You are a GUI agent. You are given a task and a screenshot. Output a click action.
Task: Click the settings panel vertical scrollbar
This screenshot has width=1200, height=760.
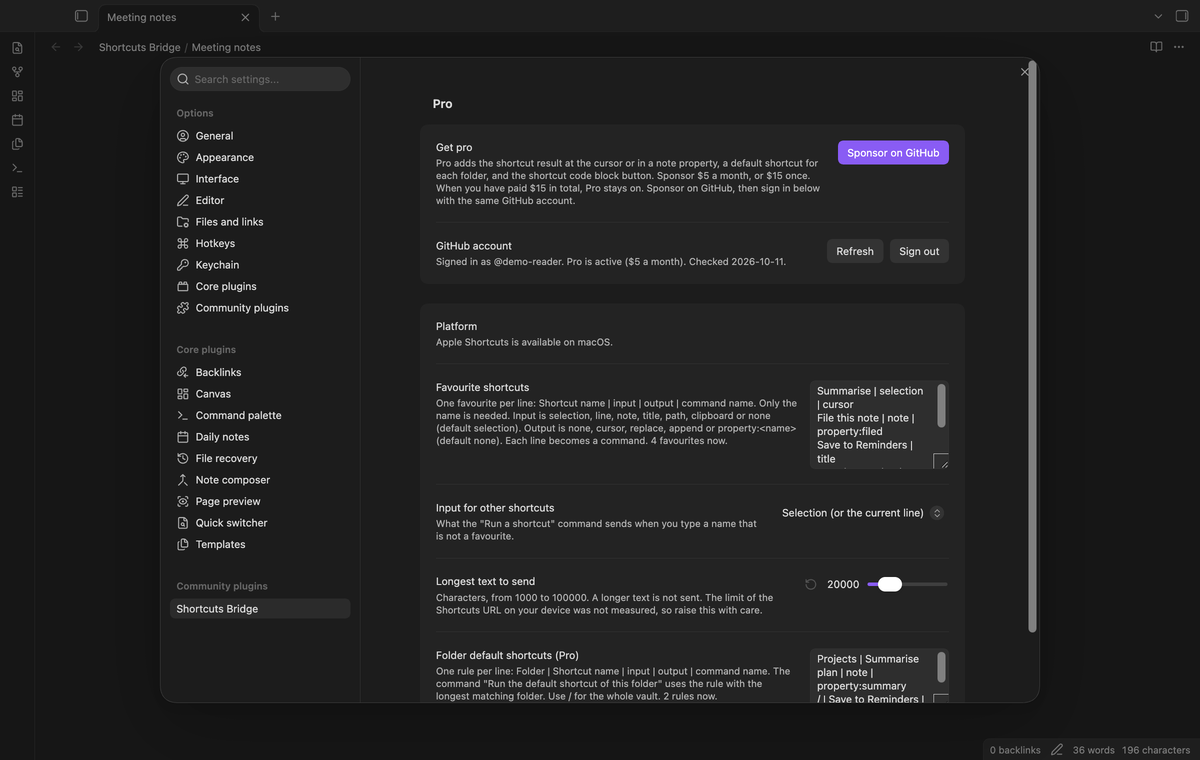1032,346
